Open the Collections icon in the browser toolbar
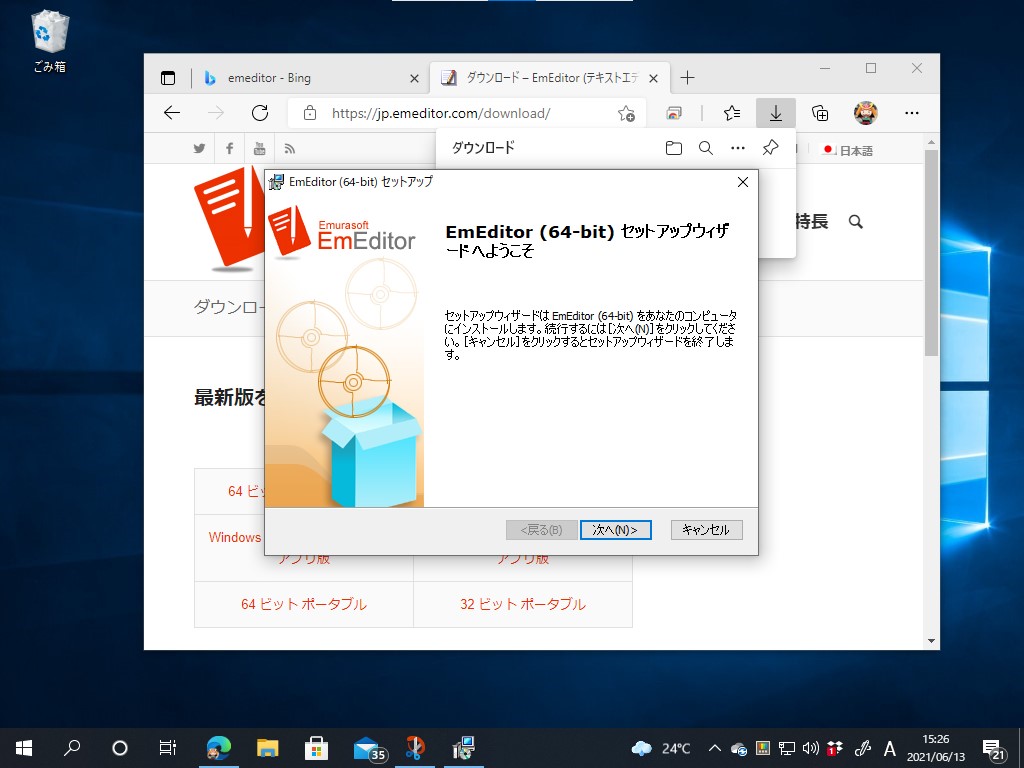The image size is (1024, 768). 820,113
